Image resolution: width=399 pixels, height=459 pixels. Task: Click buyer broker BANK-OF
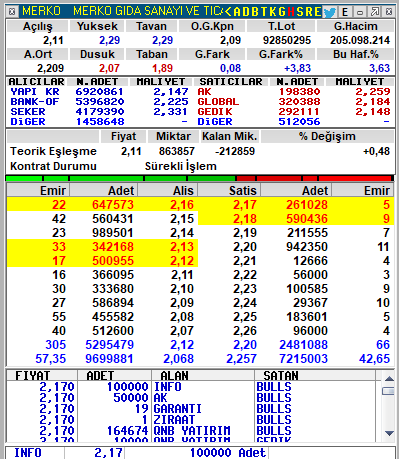point(35,102)
